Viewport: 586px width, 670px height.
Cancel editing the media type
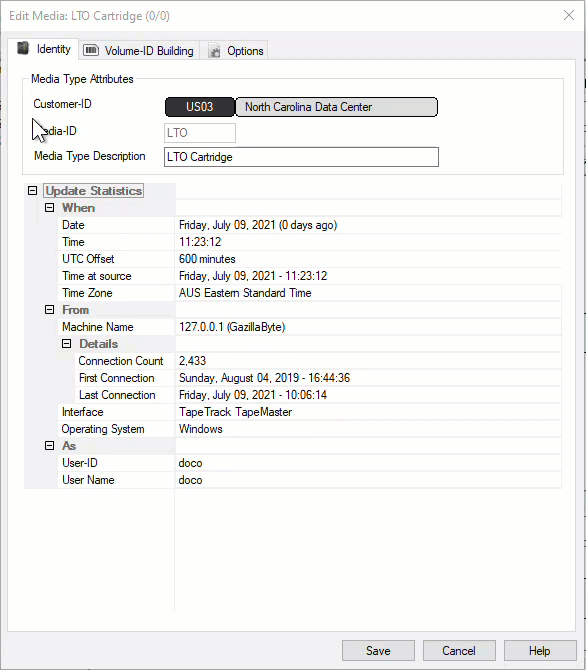pyautogui.click(x=459, y=650)
